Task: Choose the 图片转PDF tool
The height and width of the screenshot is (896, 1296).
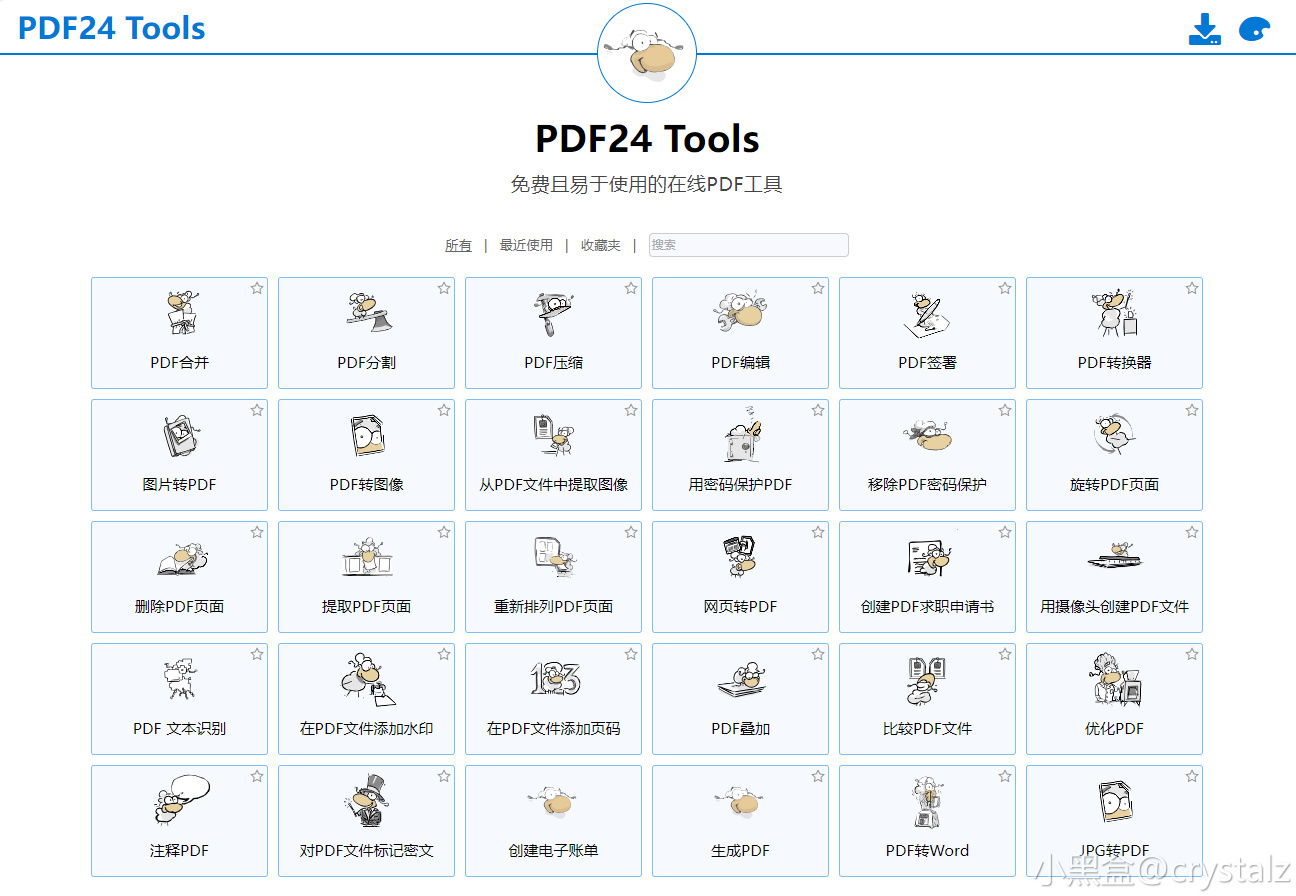Action: coord(179,455)
